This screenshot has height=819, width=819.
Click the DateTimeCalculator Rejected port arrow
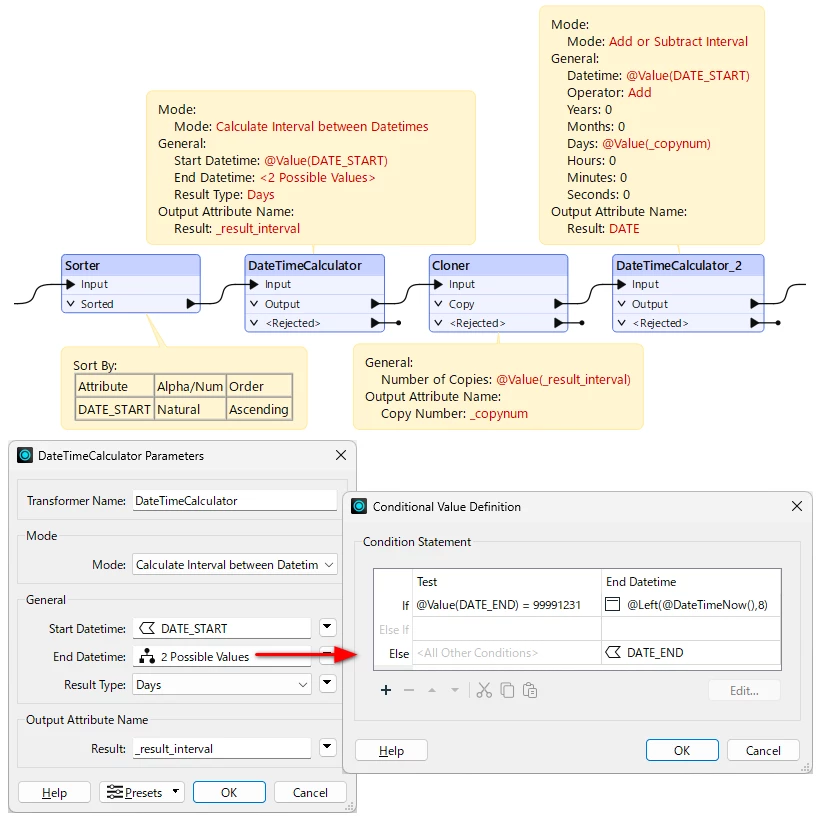click(x=376, y=323)
